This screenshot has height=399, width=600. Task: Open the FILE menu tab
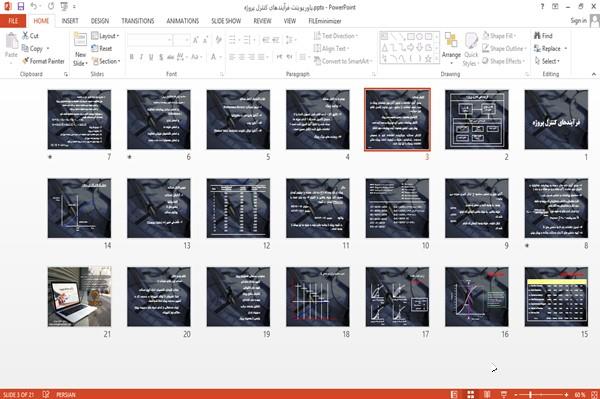click(x=13, y=21)
